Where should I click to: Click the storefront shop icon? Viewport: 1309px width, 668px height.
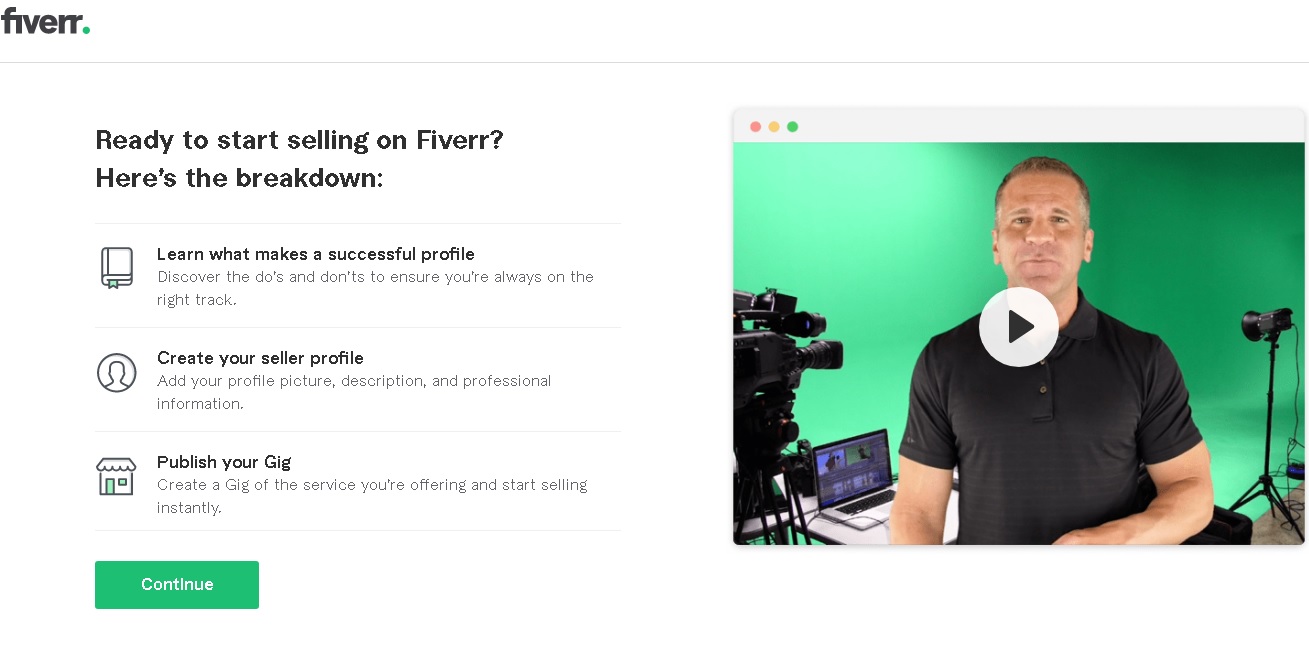116,476
